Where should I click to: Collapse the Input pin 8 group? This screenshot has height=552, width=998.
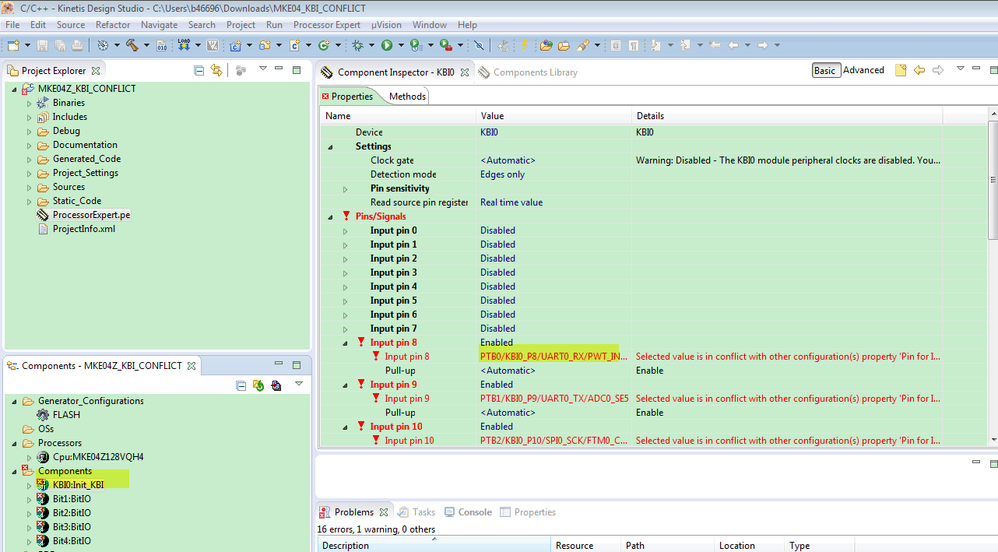point(345,343)
